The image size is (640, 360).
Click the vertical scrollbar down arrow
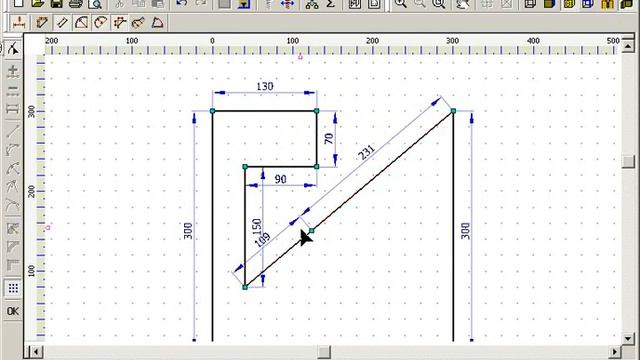click(628, 338)
